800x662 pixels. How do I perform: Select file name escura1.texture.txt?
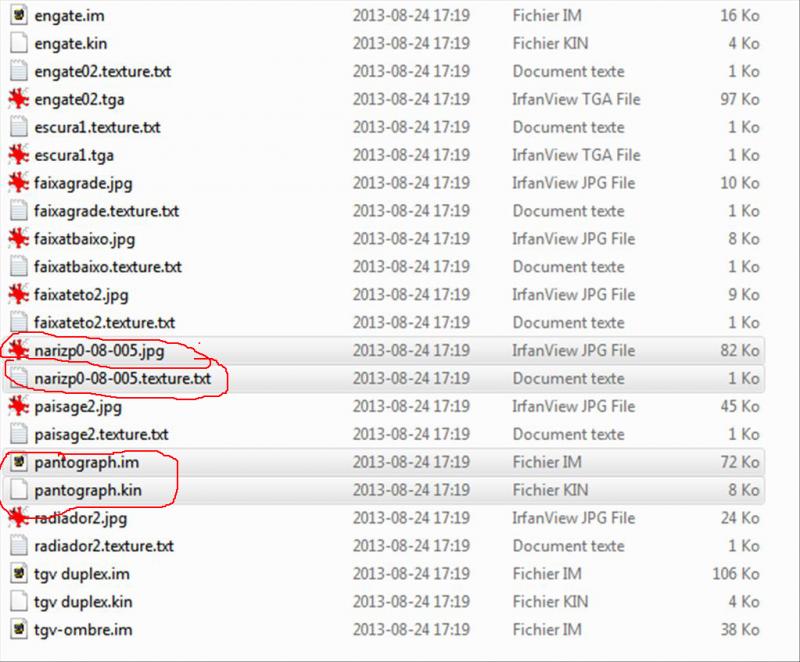(x=97, y=128)
